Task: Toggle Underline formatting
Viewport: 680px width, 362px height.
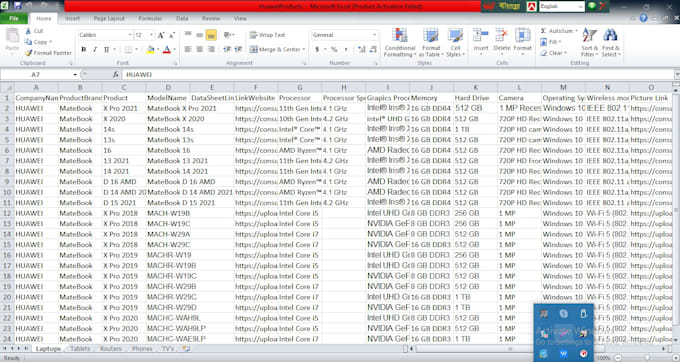Action: [x=106, y=50]
